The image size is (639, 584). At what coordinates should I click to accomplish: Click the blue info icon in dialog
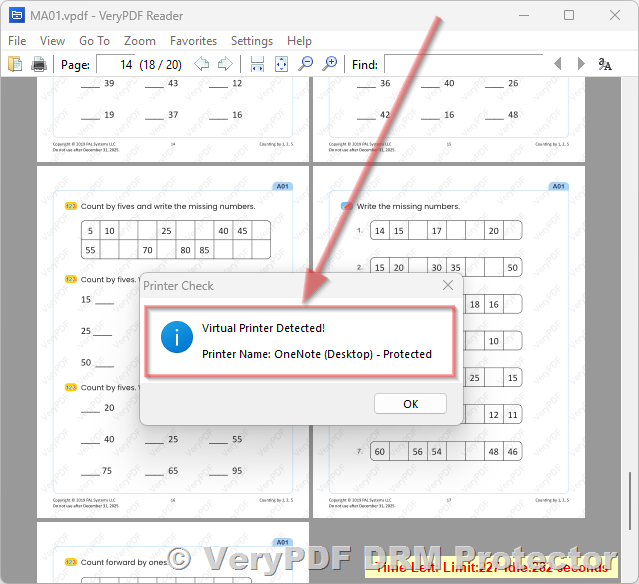[177, 337]
